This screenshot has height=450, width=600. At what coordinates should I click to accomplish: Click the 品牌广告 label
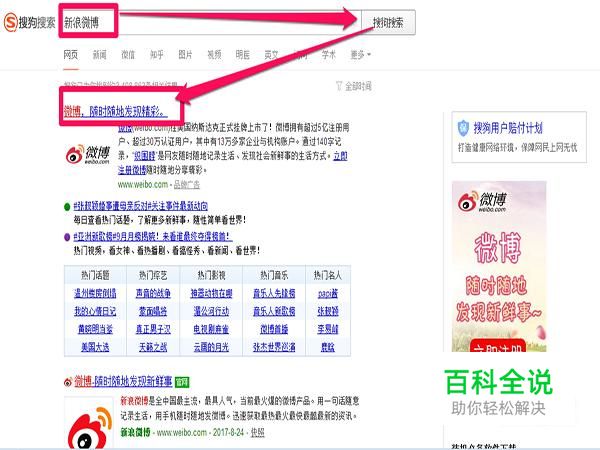[x=187, y=184]
